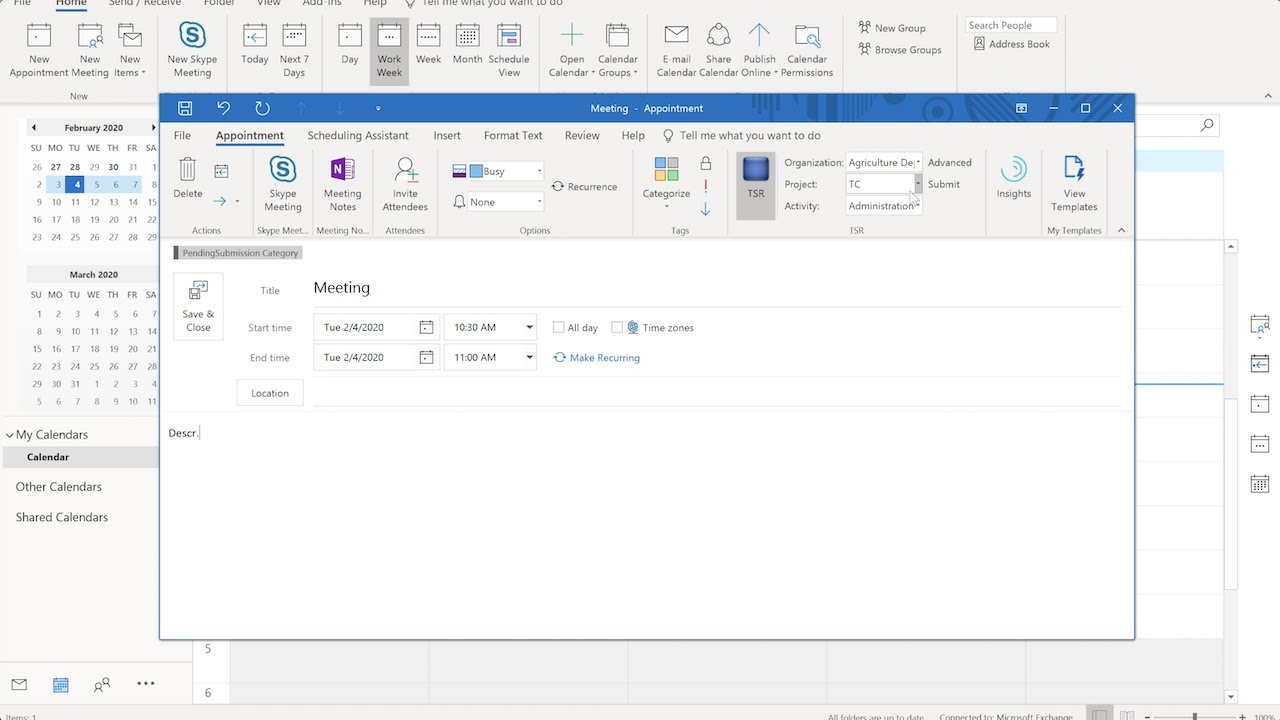Open Help tab in Meeting window

[633, 136]
